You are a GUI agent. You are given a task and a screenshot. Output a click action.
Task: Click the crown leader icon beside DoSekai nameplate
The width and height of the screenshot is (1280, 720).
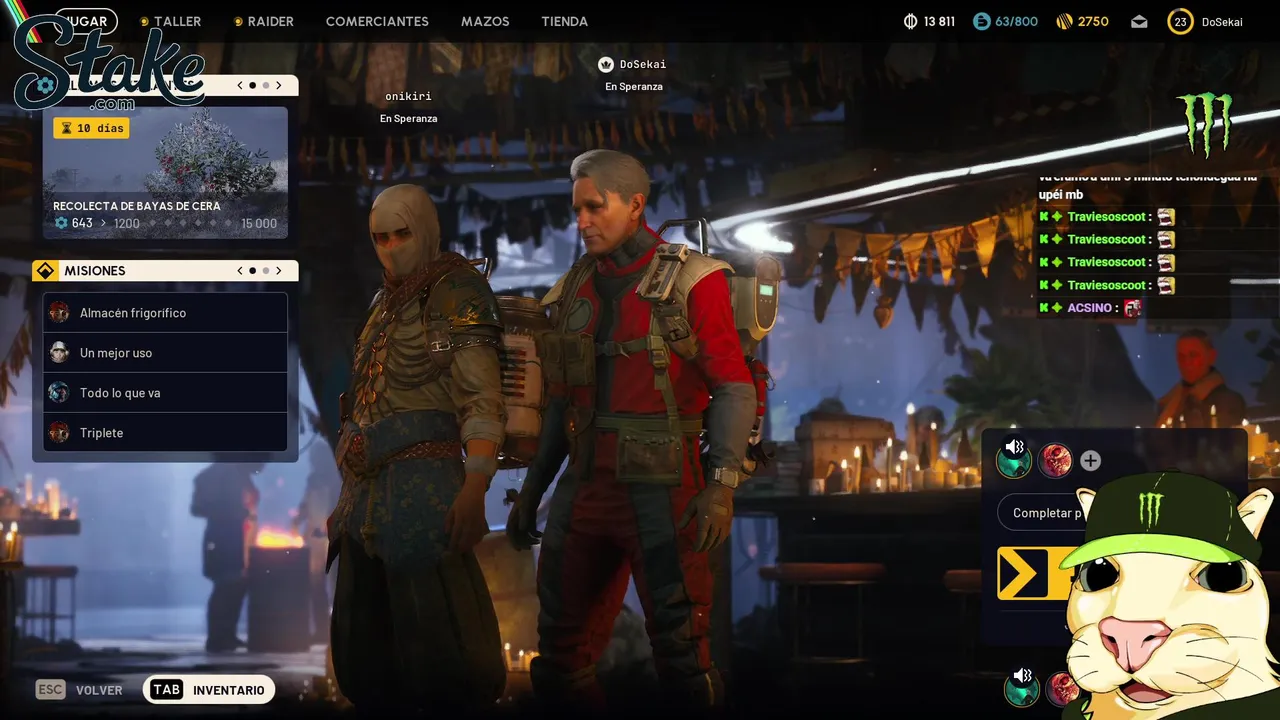pyautogui.click(x=605, y=64)
